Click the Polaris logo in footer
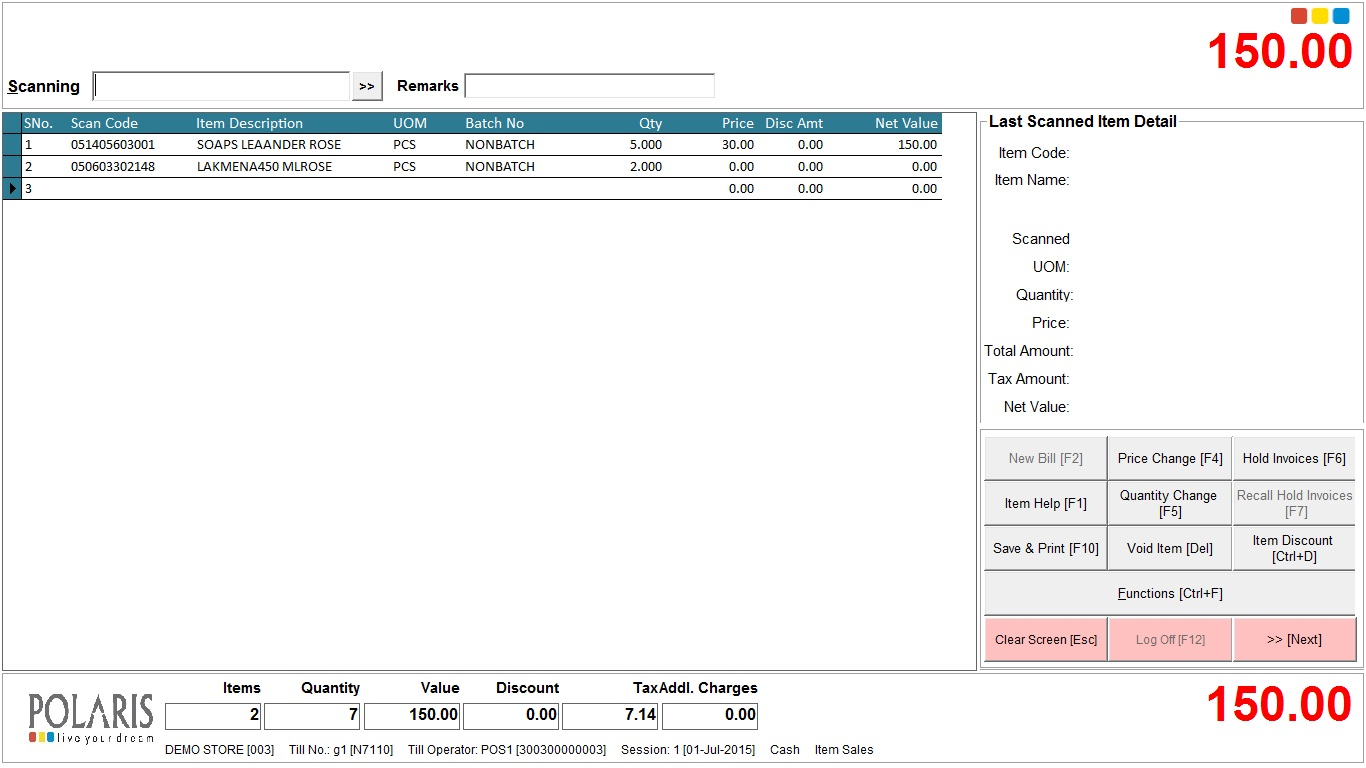 (91, 718)
